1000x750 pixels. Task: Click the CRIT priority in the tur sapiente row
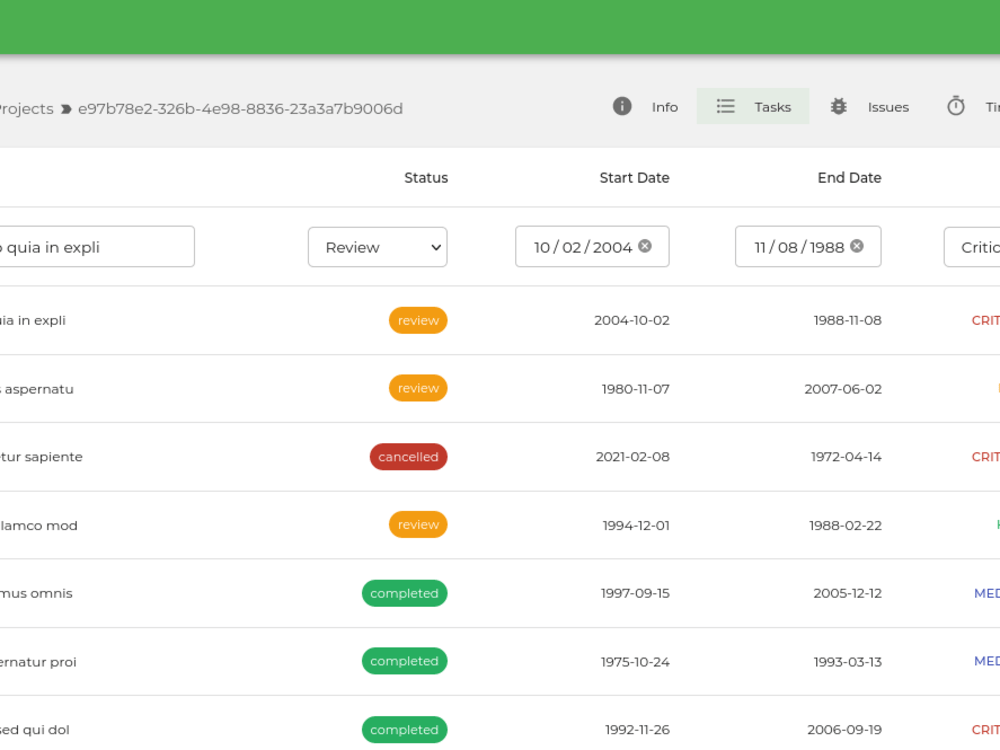(985, 457)
